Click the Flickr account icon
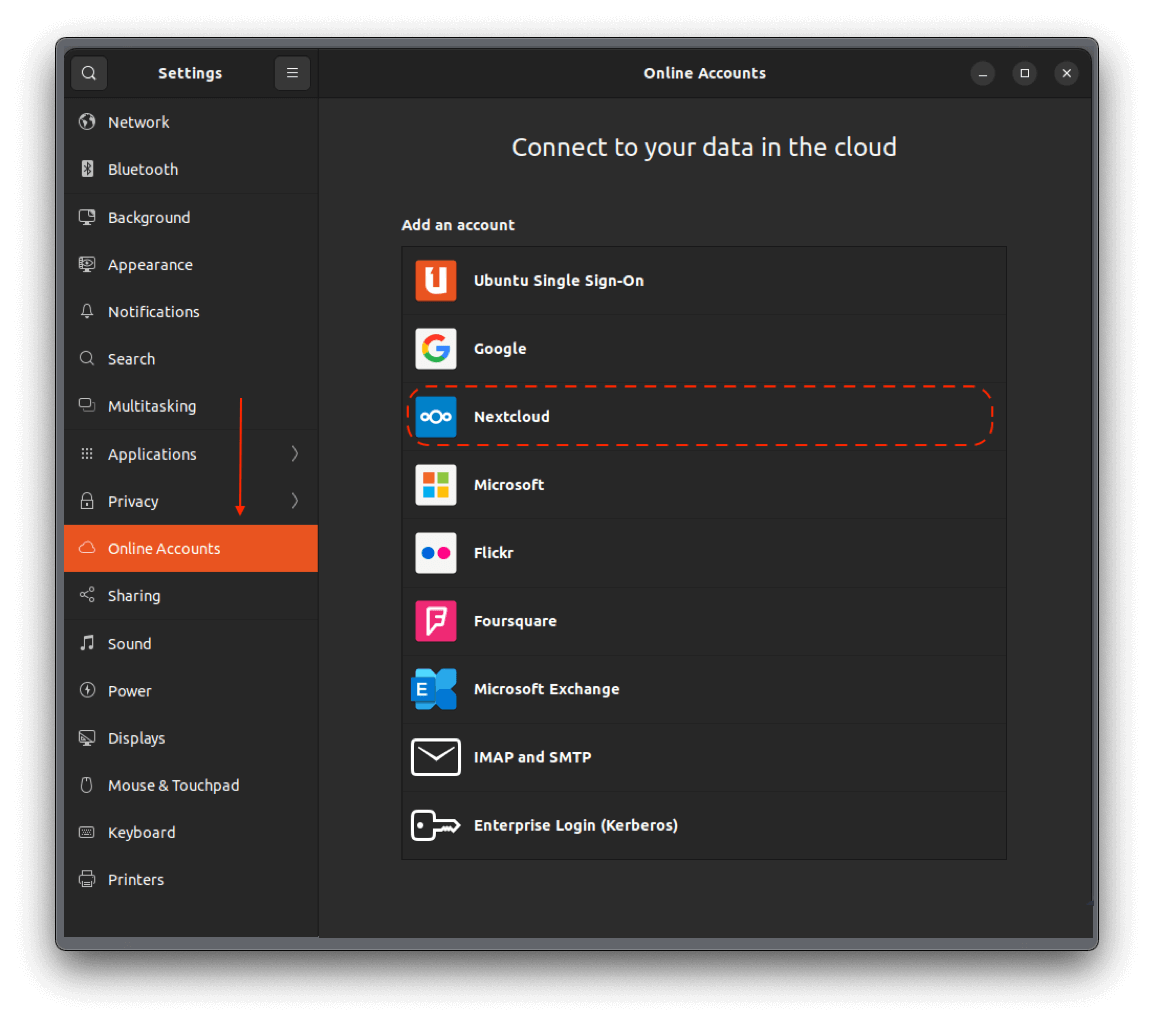The height and width of the screenshot is (1024, 1154). coord(435,552)
